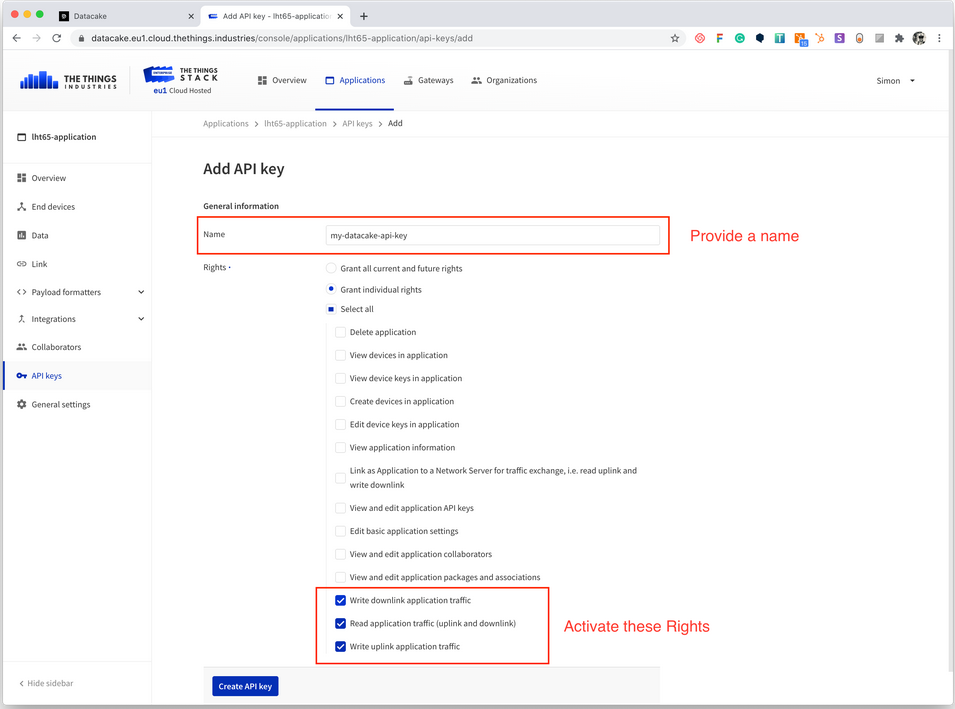This screenshot has height=709, width=955.
Task: Click the HubSpot extension icon
Action: click(x=820, y=38)
